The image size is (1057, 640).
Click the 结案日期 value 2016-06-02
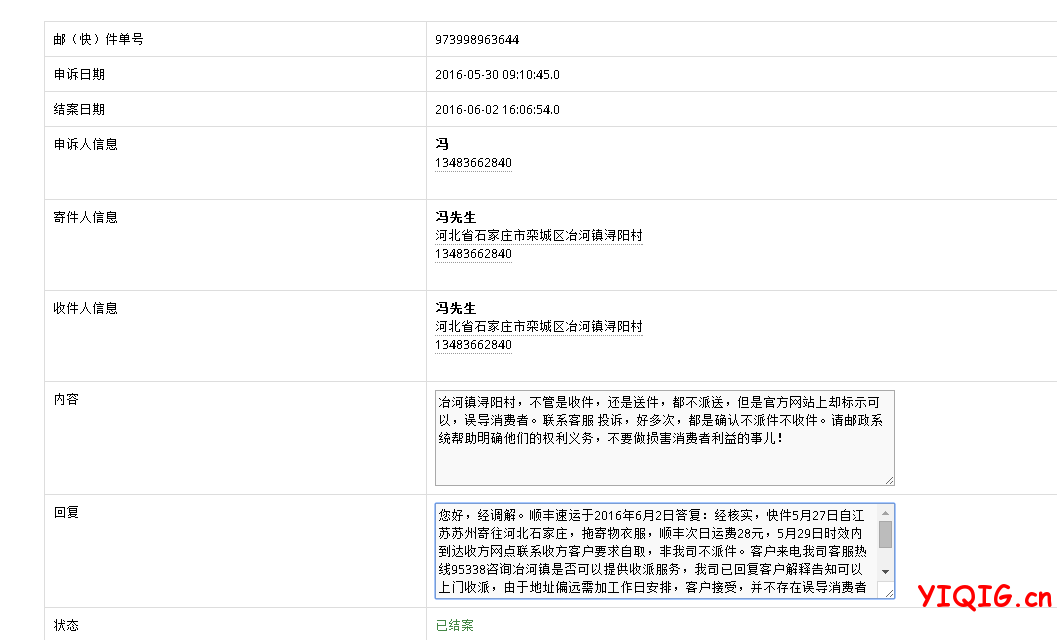click(x=497, y=110)
